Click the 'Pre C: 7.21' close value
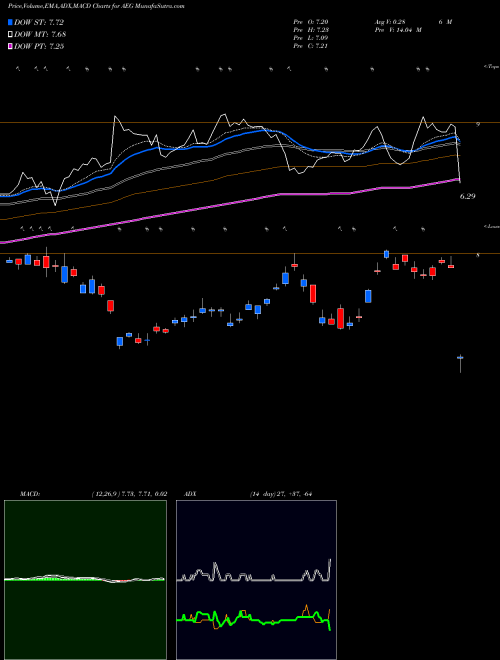The height and width of the screenshot is (660, 500). point(311,46)
